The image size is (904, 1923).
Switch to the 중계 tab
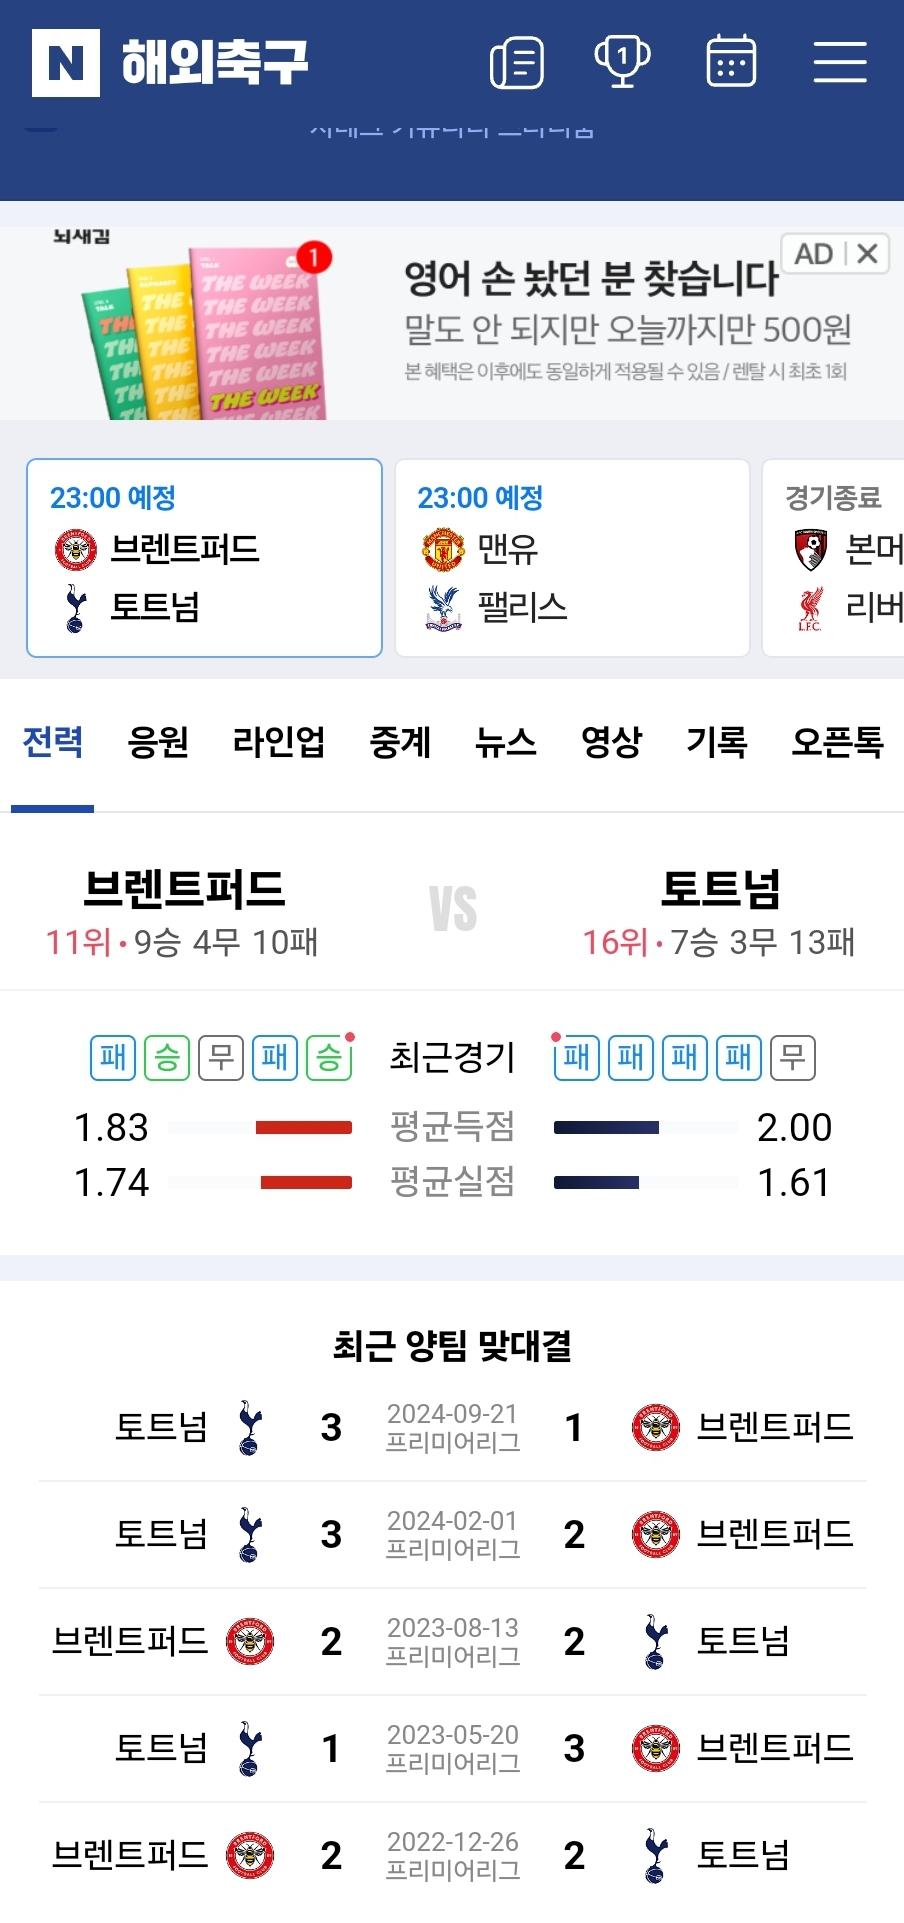coord(400,742)
